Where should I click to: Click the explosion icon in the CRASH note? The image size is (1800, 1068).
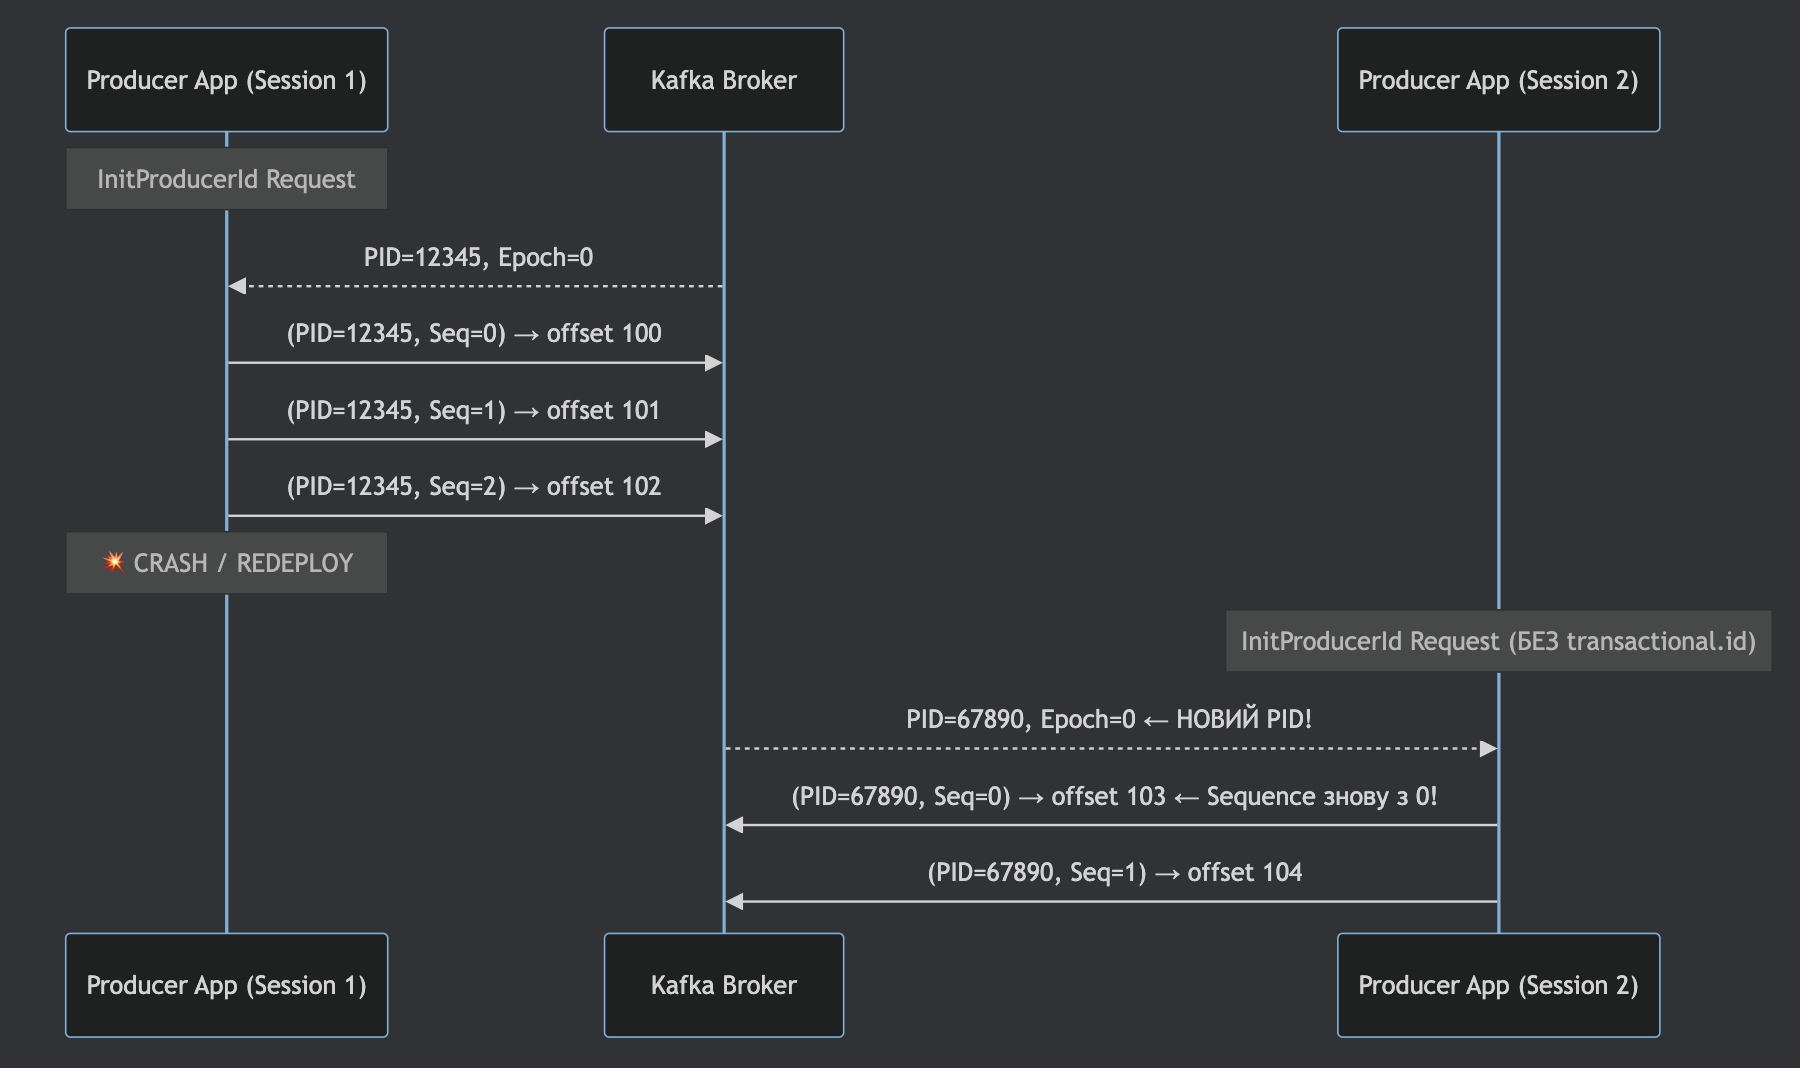tap(114, 562)
